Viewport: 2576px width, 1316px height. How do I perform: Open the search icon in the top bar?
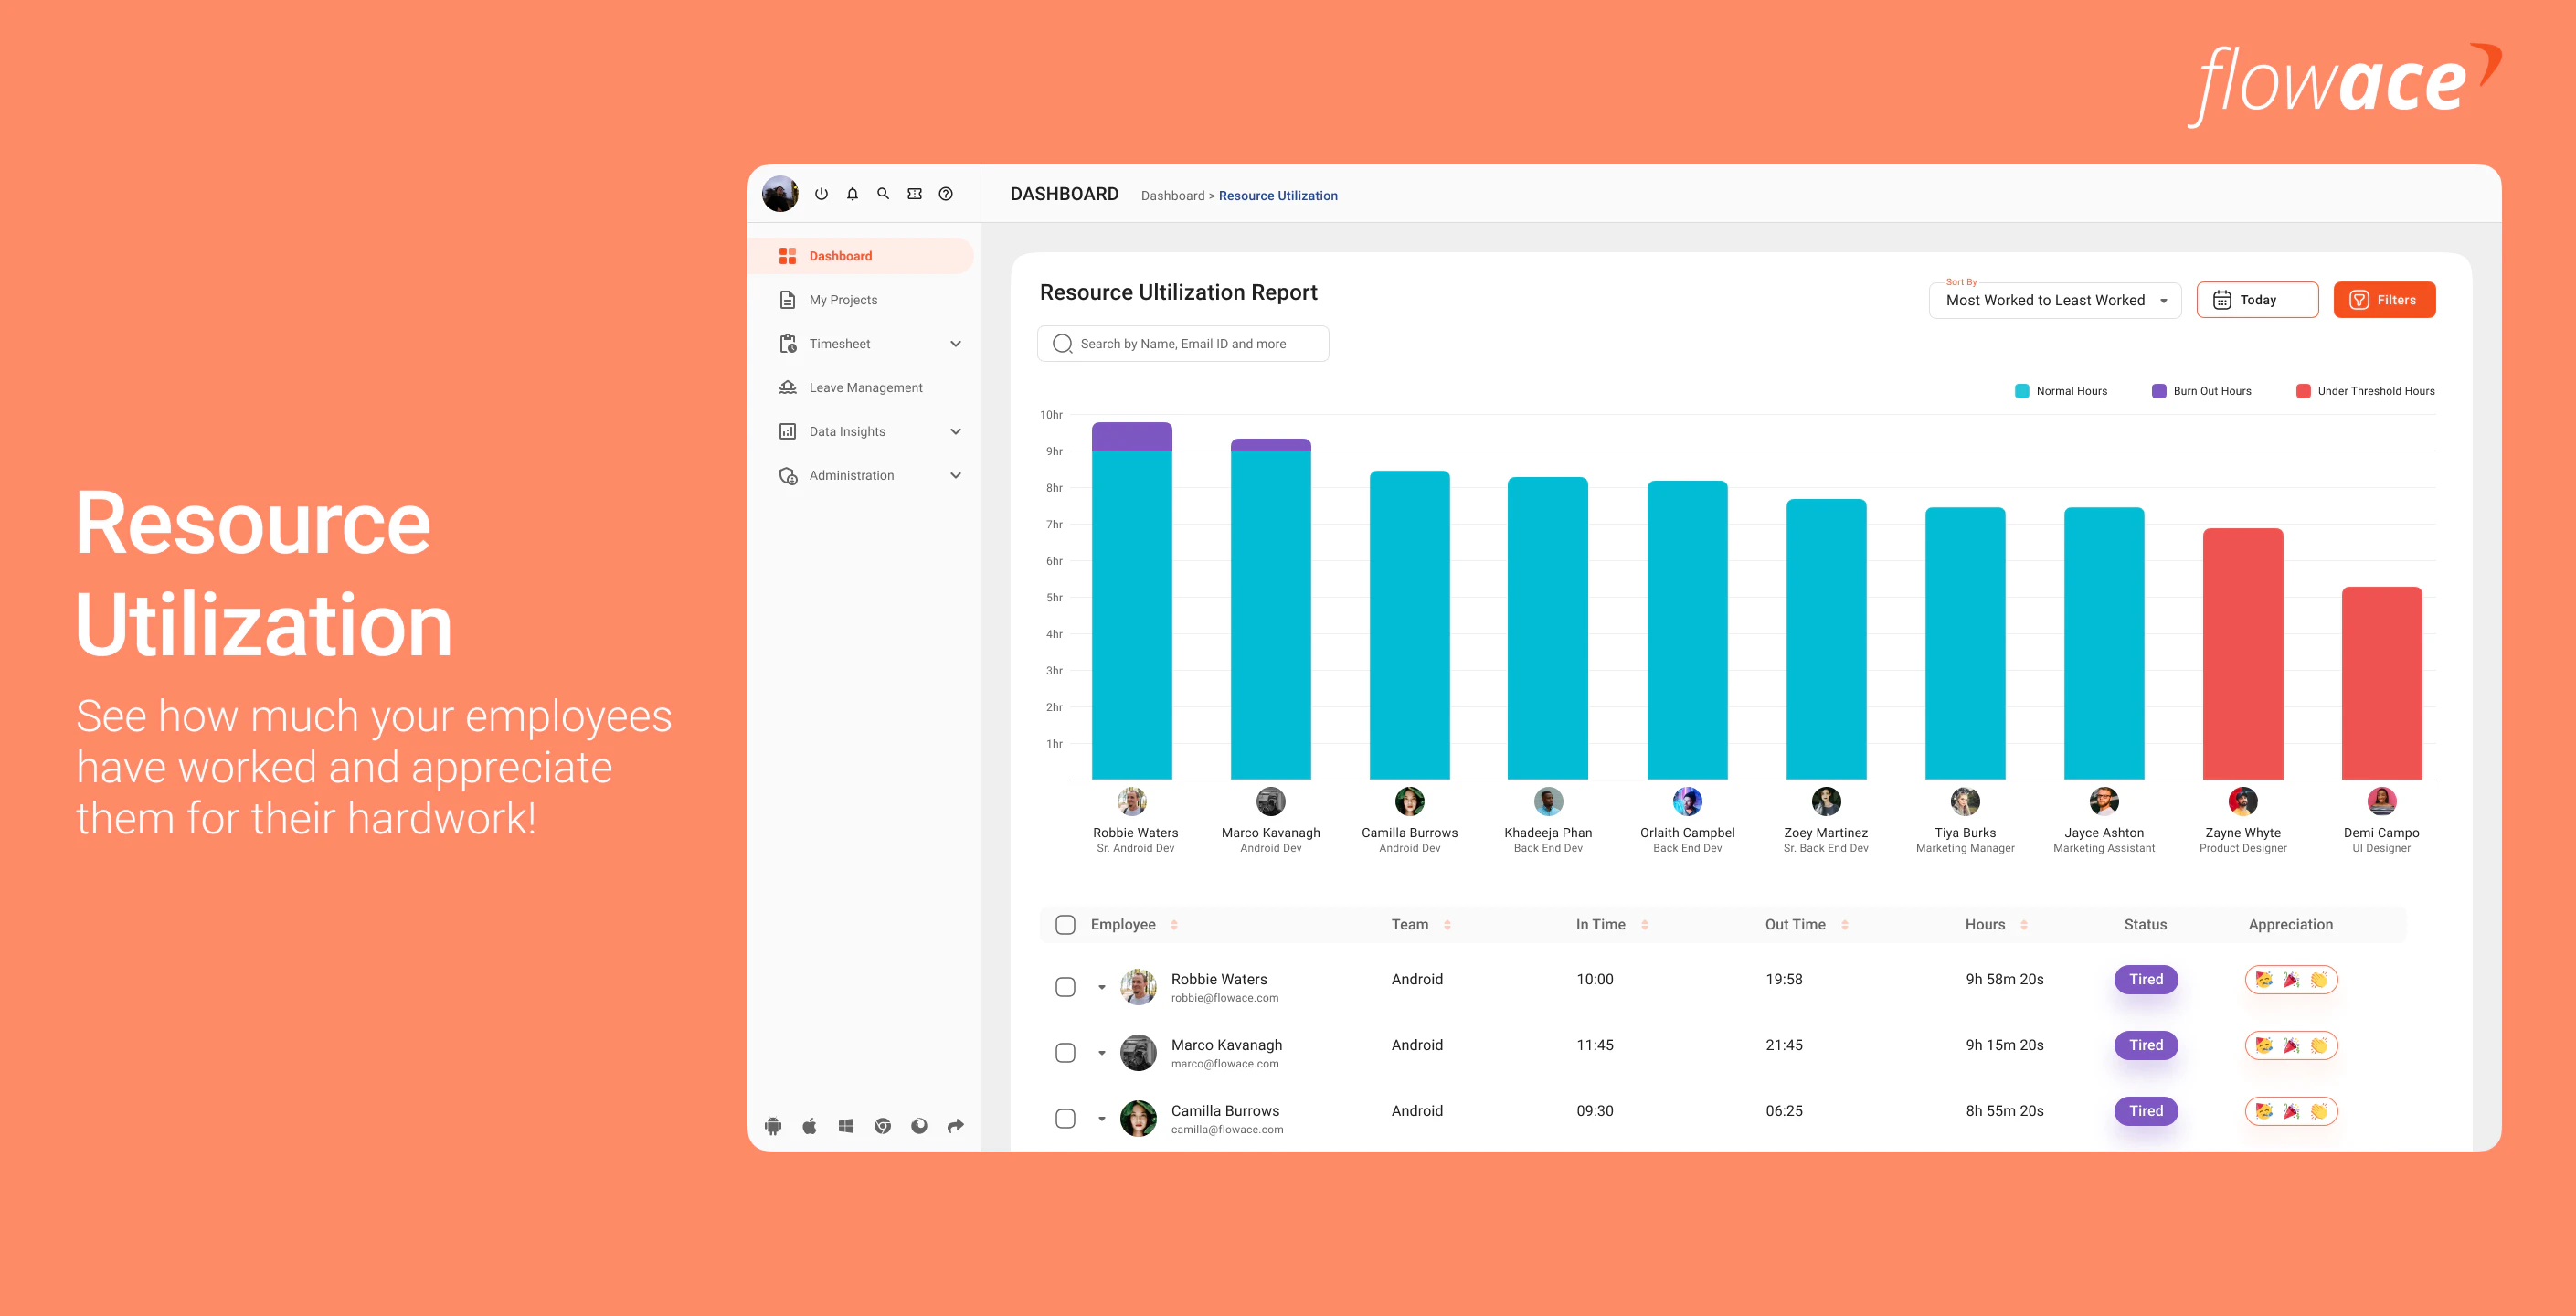click(x=883, y=193)
